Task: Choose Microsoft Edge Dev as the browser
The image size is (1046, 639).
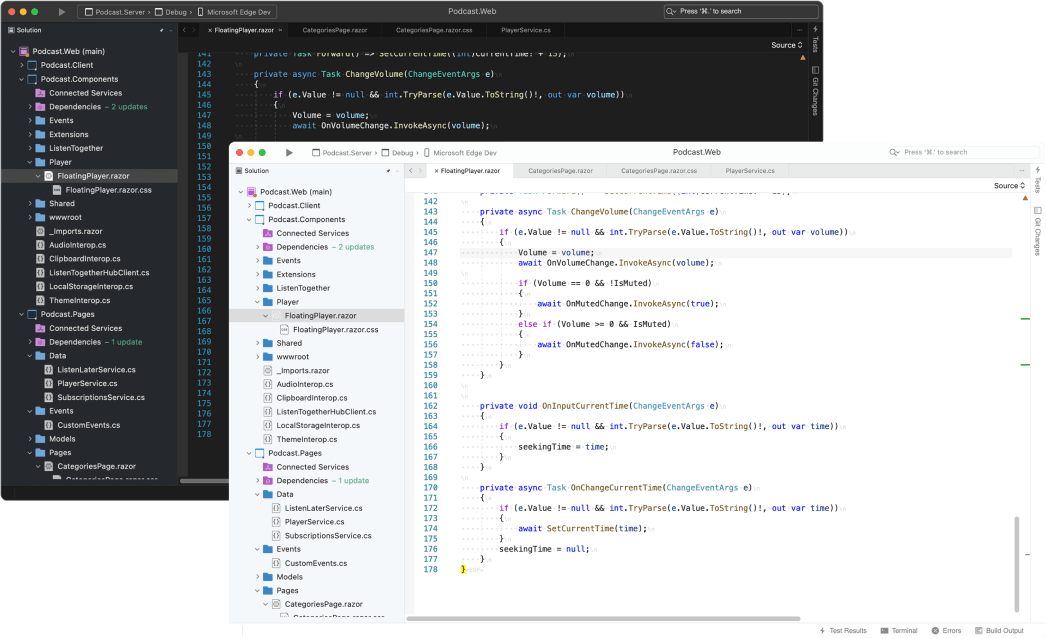Action: [465, 152]
